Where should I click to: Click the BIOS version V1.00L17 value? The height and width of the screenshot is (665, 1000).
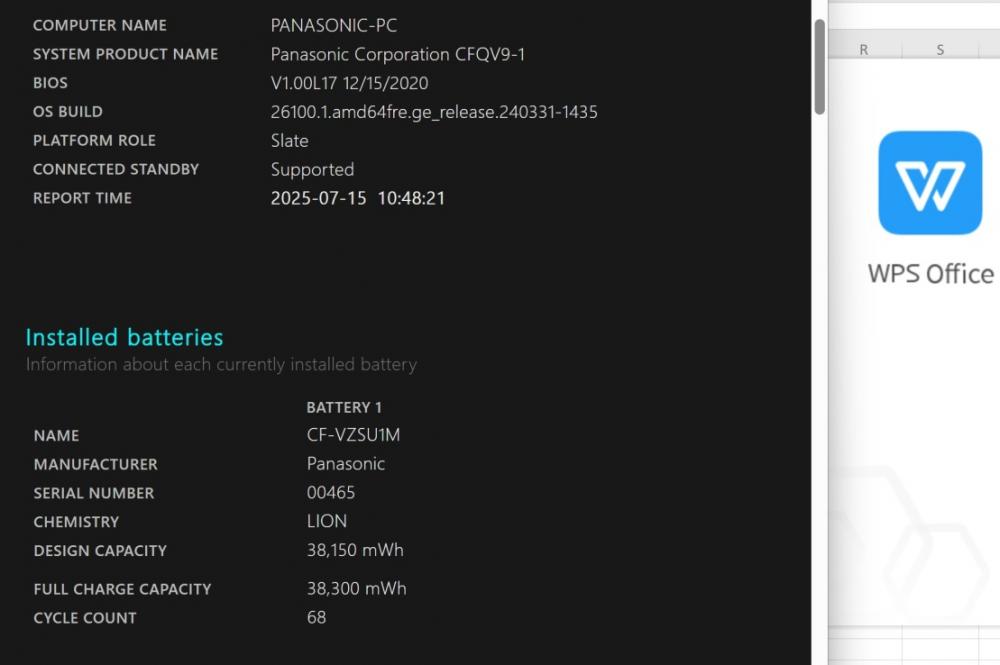point(349,84)
